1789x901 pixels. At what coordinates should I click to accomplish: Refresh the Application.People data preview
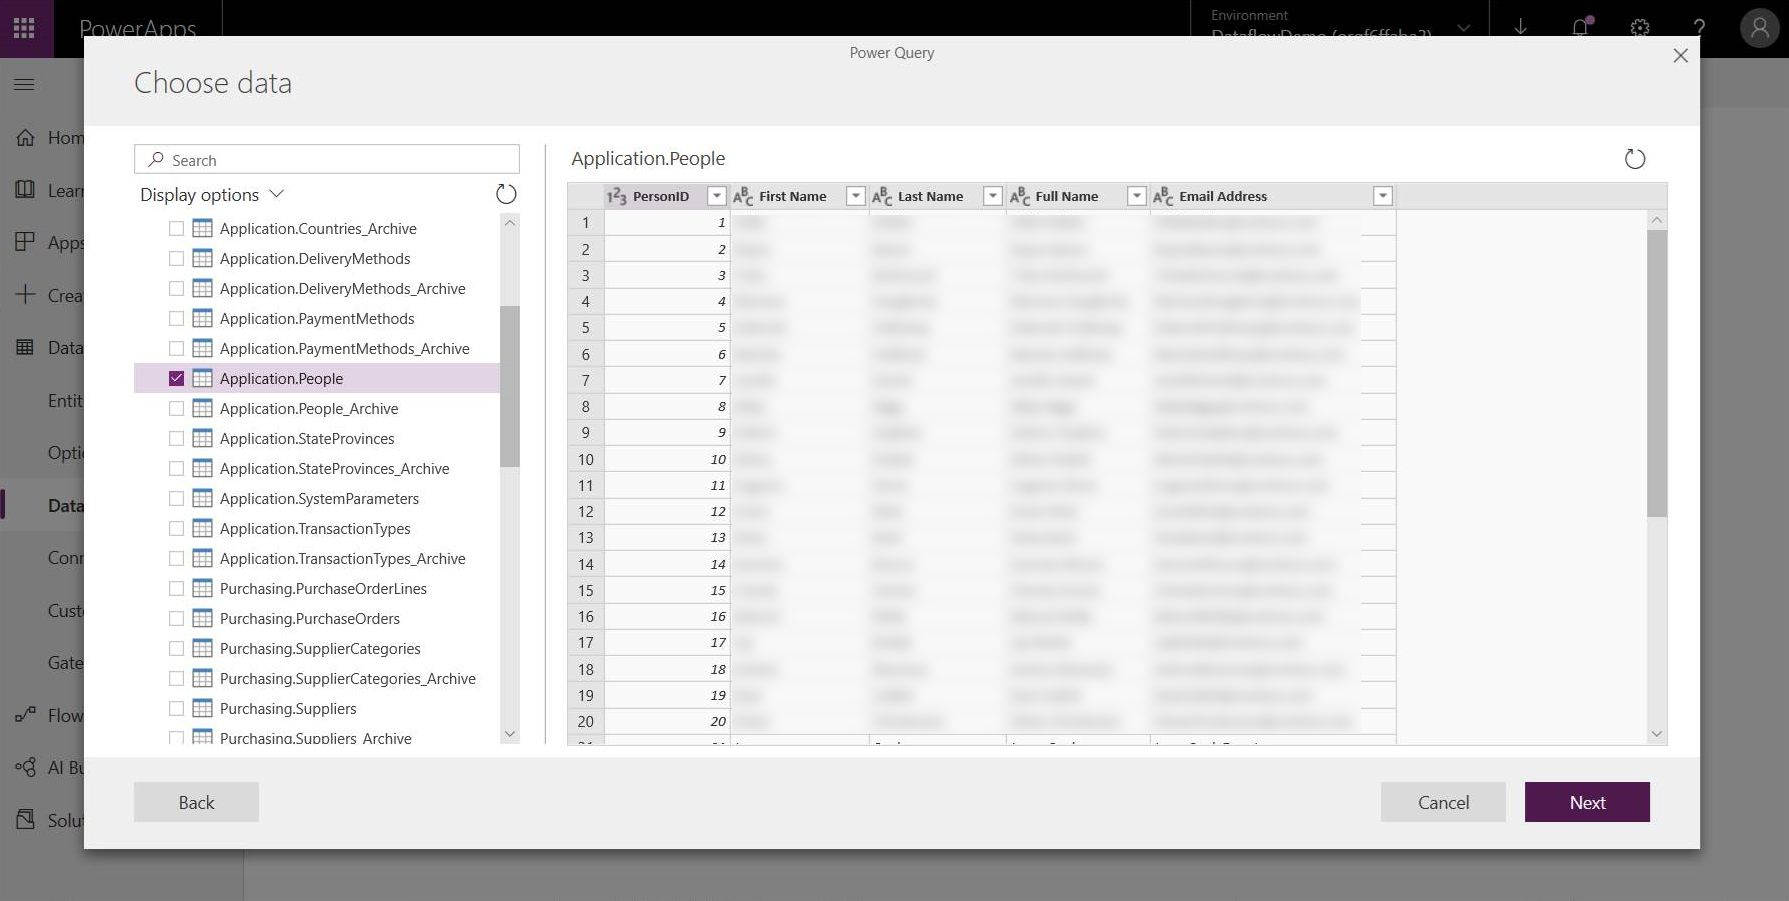tap(1635, 159)
